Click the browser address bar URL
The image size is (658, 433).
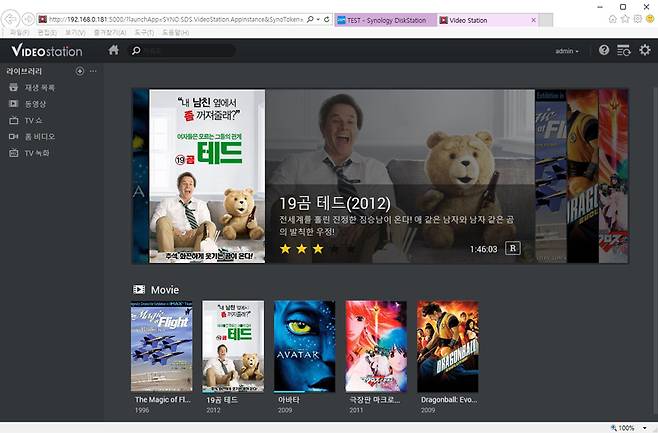(176, 19)
